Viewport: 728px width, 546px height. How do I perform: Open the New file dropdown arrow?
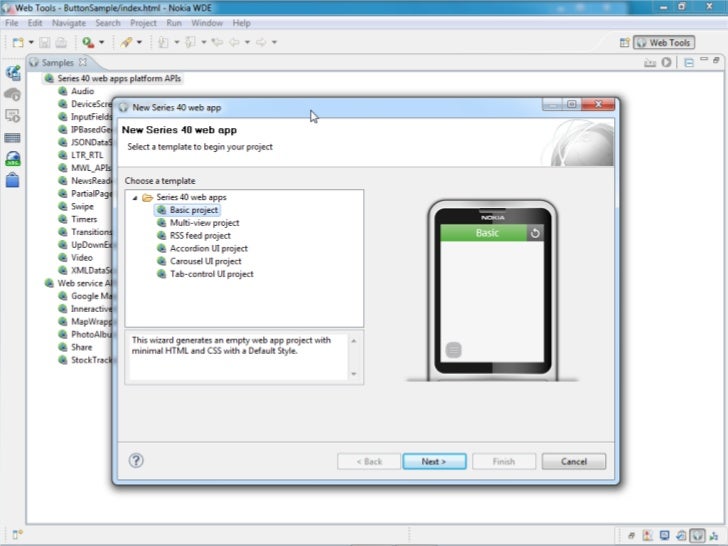[31, 43]
